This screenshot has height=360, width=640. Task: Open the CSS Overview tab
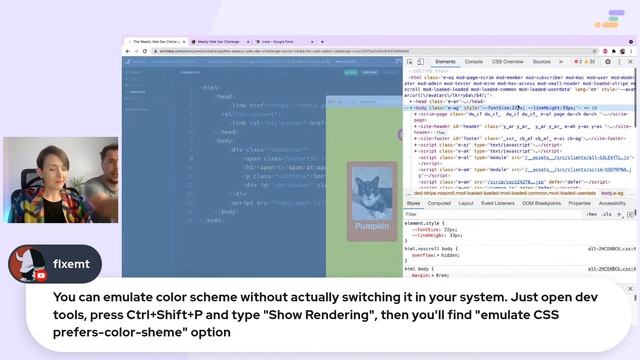[x=507, y=62]
